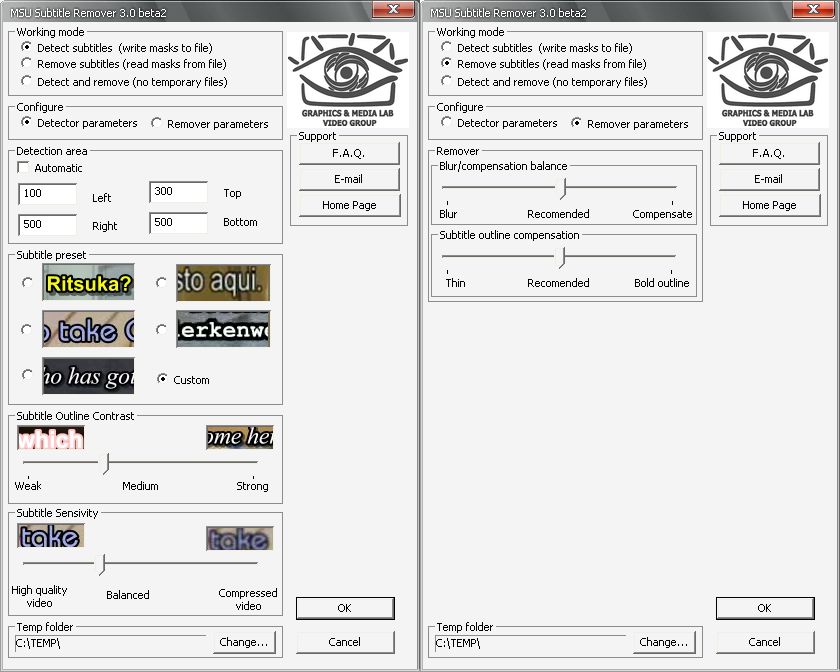Click the 'Compensate' label under balance slider
Image resolution: width=840 pixels, height=672 pixels.
[662, 214]
